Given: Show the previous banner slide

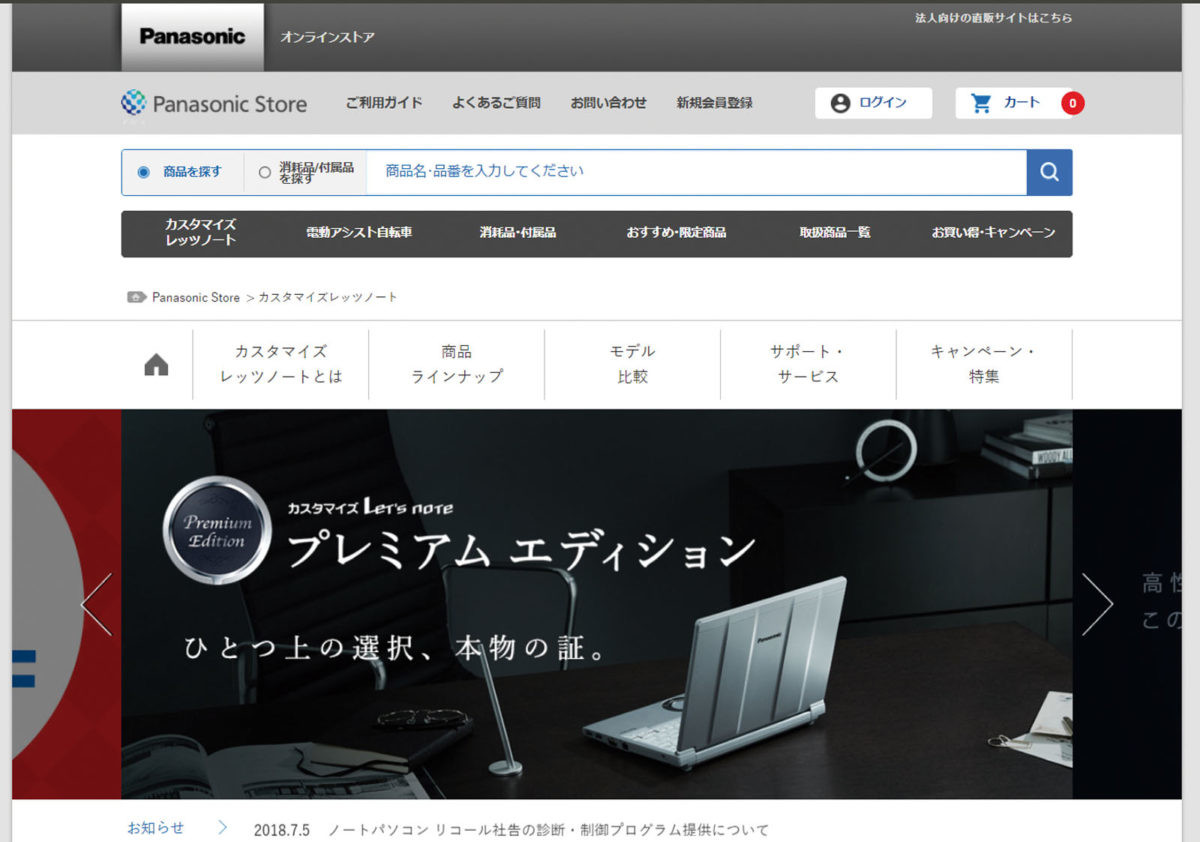Looking at the screenshot, I should (x=96, y=604).
